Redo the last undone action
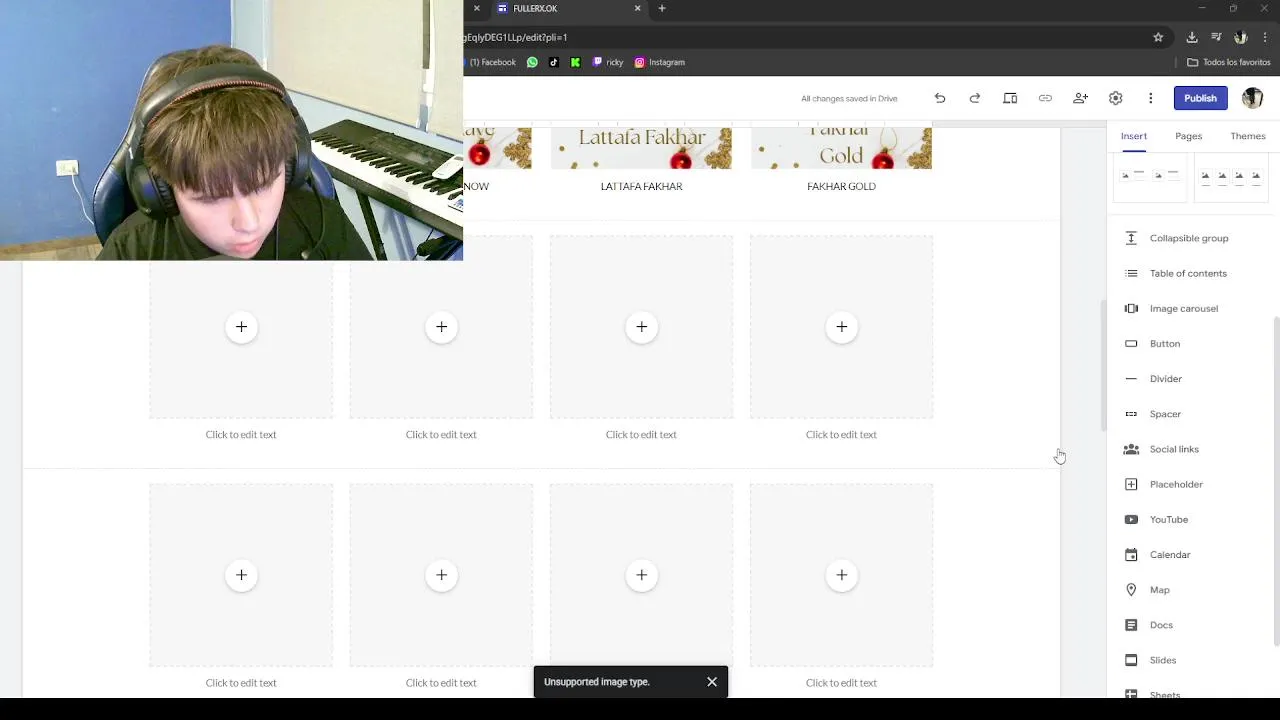The image size is (1280, 720). click(975, 98)
